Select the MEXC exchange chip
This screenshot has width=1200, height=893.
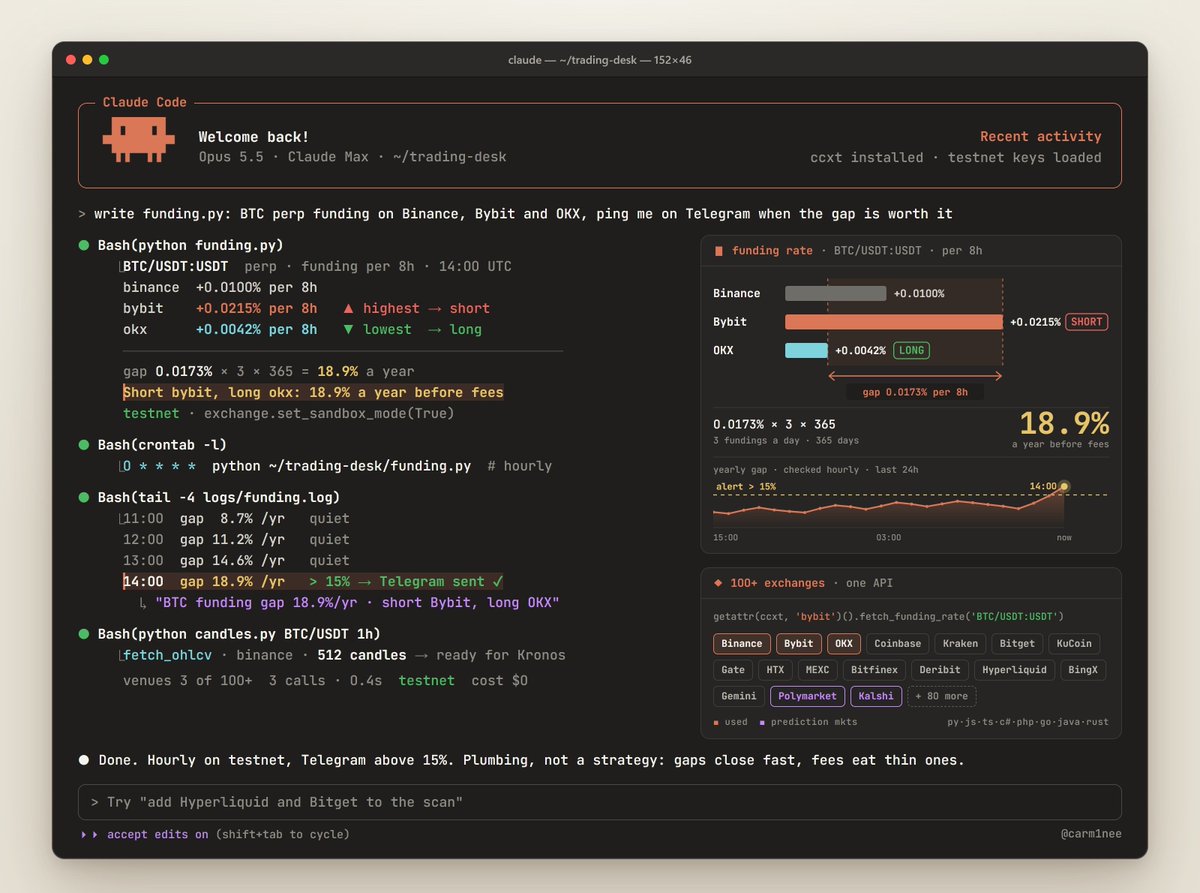pyautogui.click(x=817, y=670)
